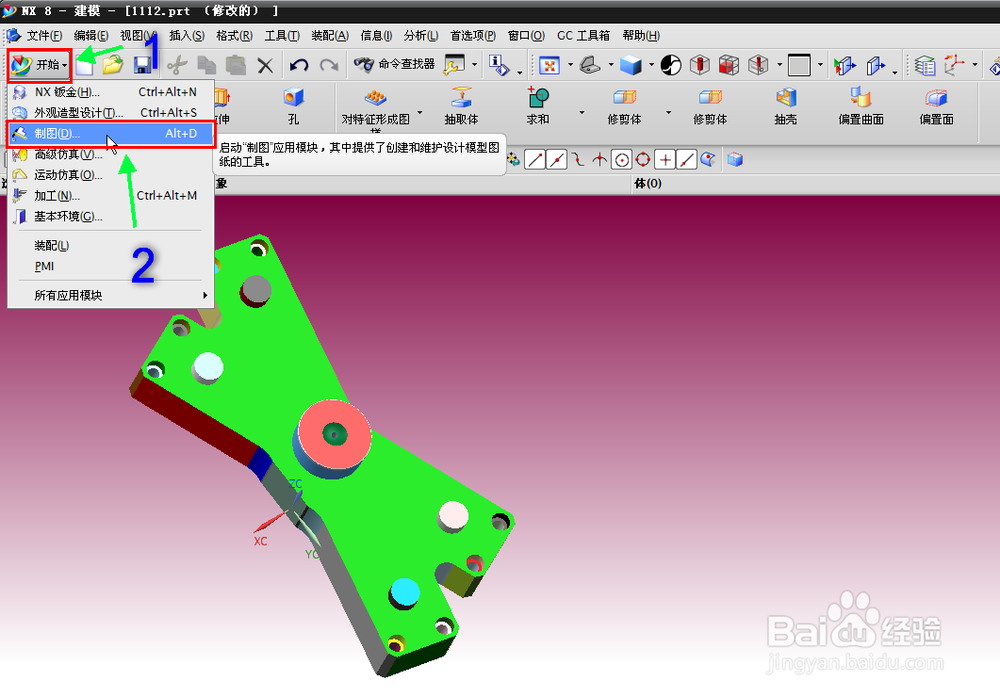Expand dropdown next to the wrench icon
Image resolution: width=1000 pixels, height=697 pixels.
click(474, 65)
